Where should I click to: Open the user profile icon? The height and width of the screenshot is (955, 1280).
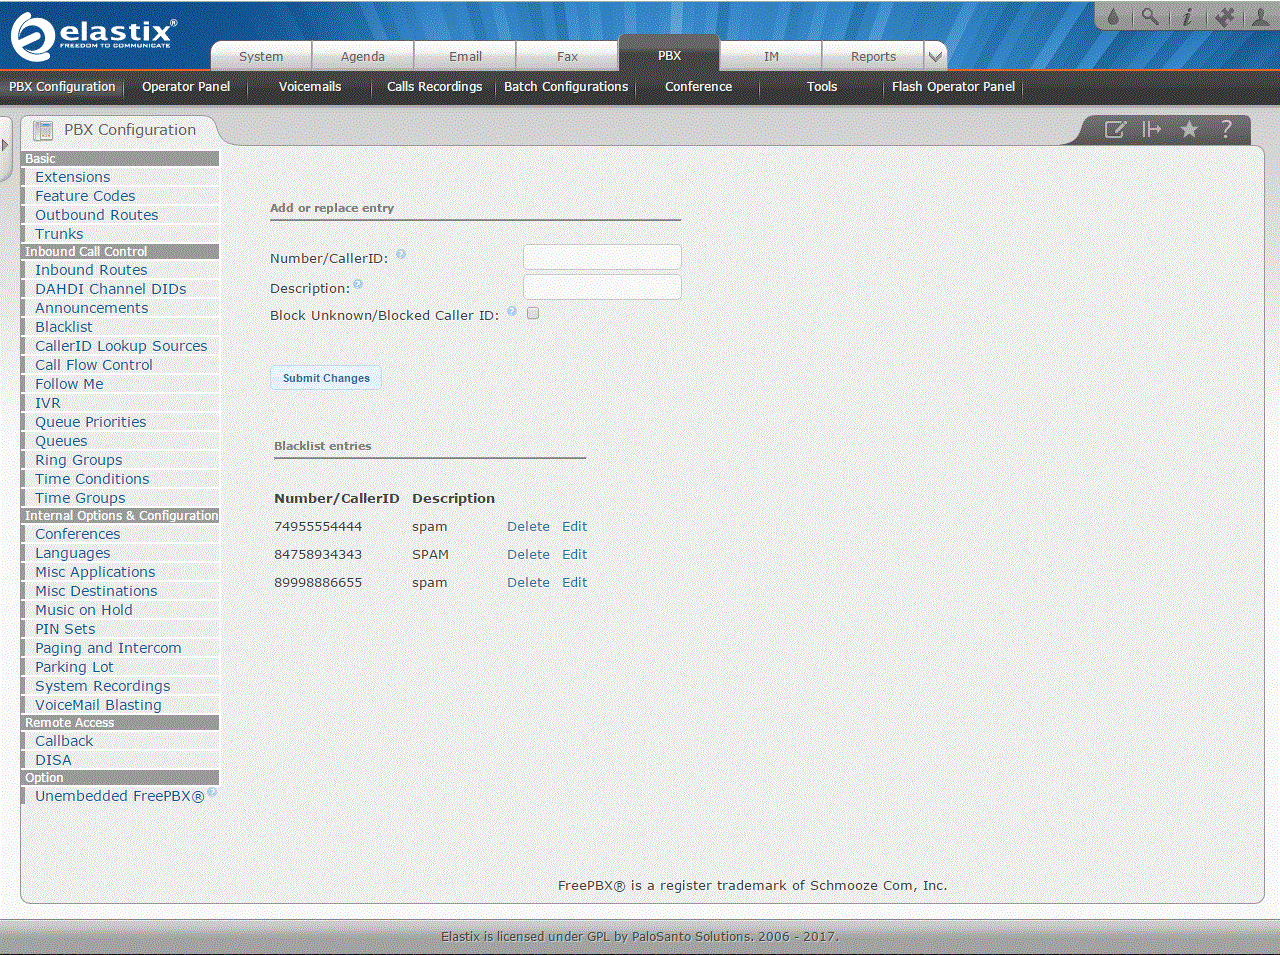point(1261,16)
